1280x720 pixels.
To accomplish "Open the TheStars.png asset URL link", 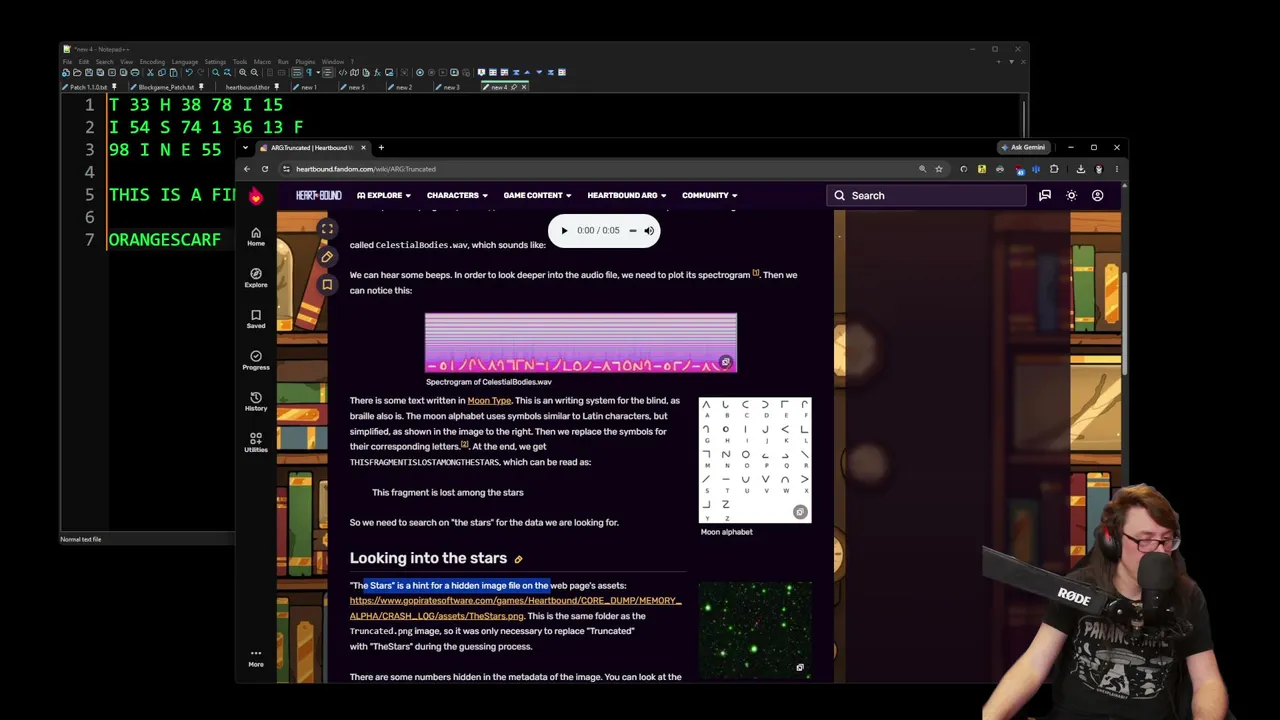I will pyautogui.click(x=515, y=608).
